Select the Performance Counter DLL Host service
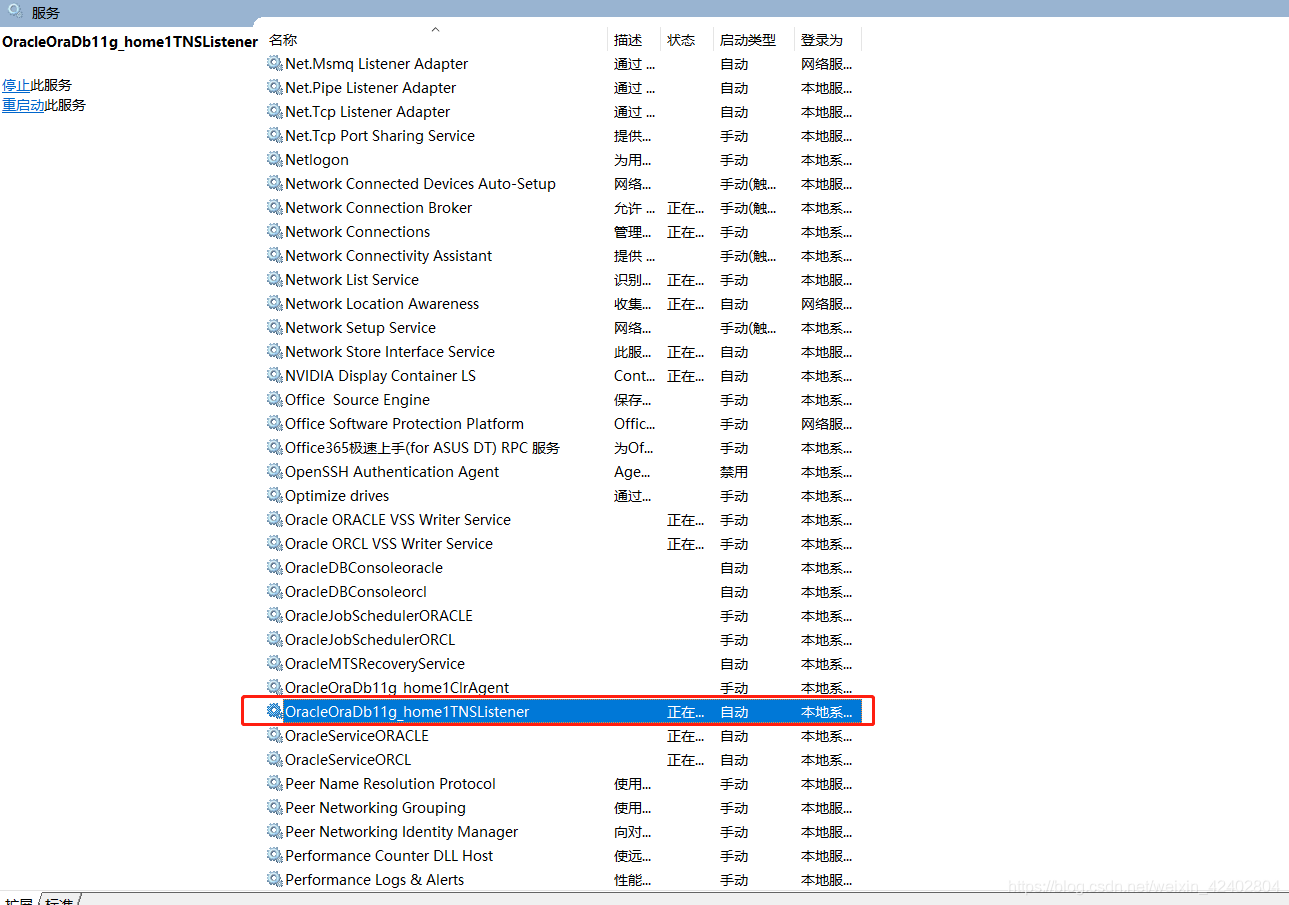1289x905 pixels. [389, 855]
